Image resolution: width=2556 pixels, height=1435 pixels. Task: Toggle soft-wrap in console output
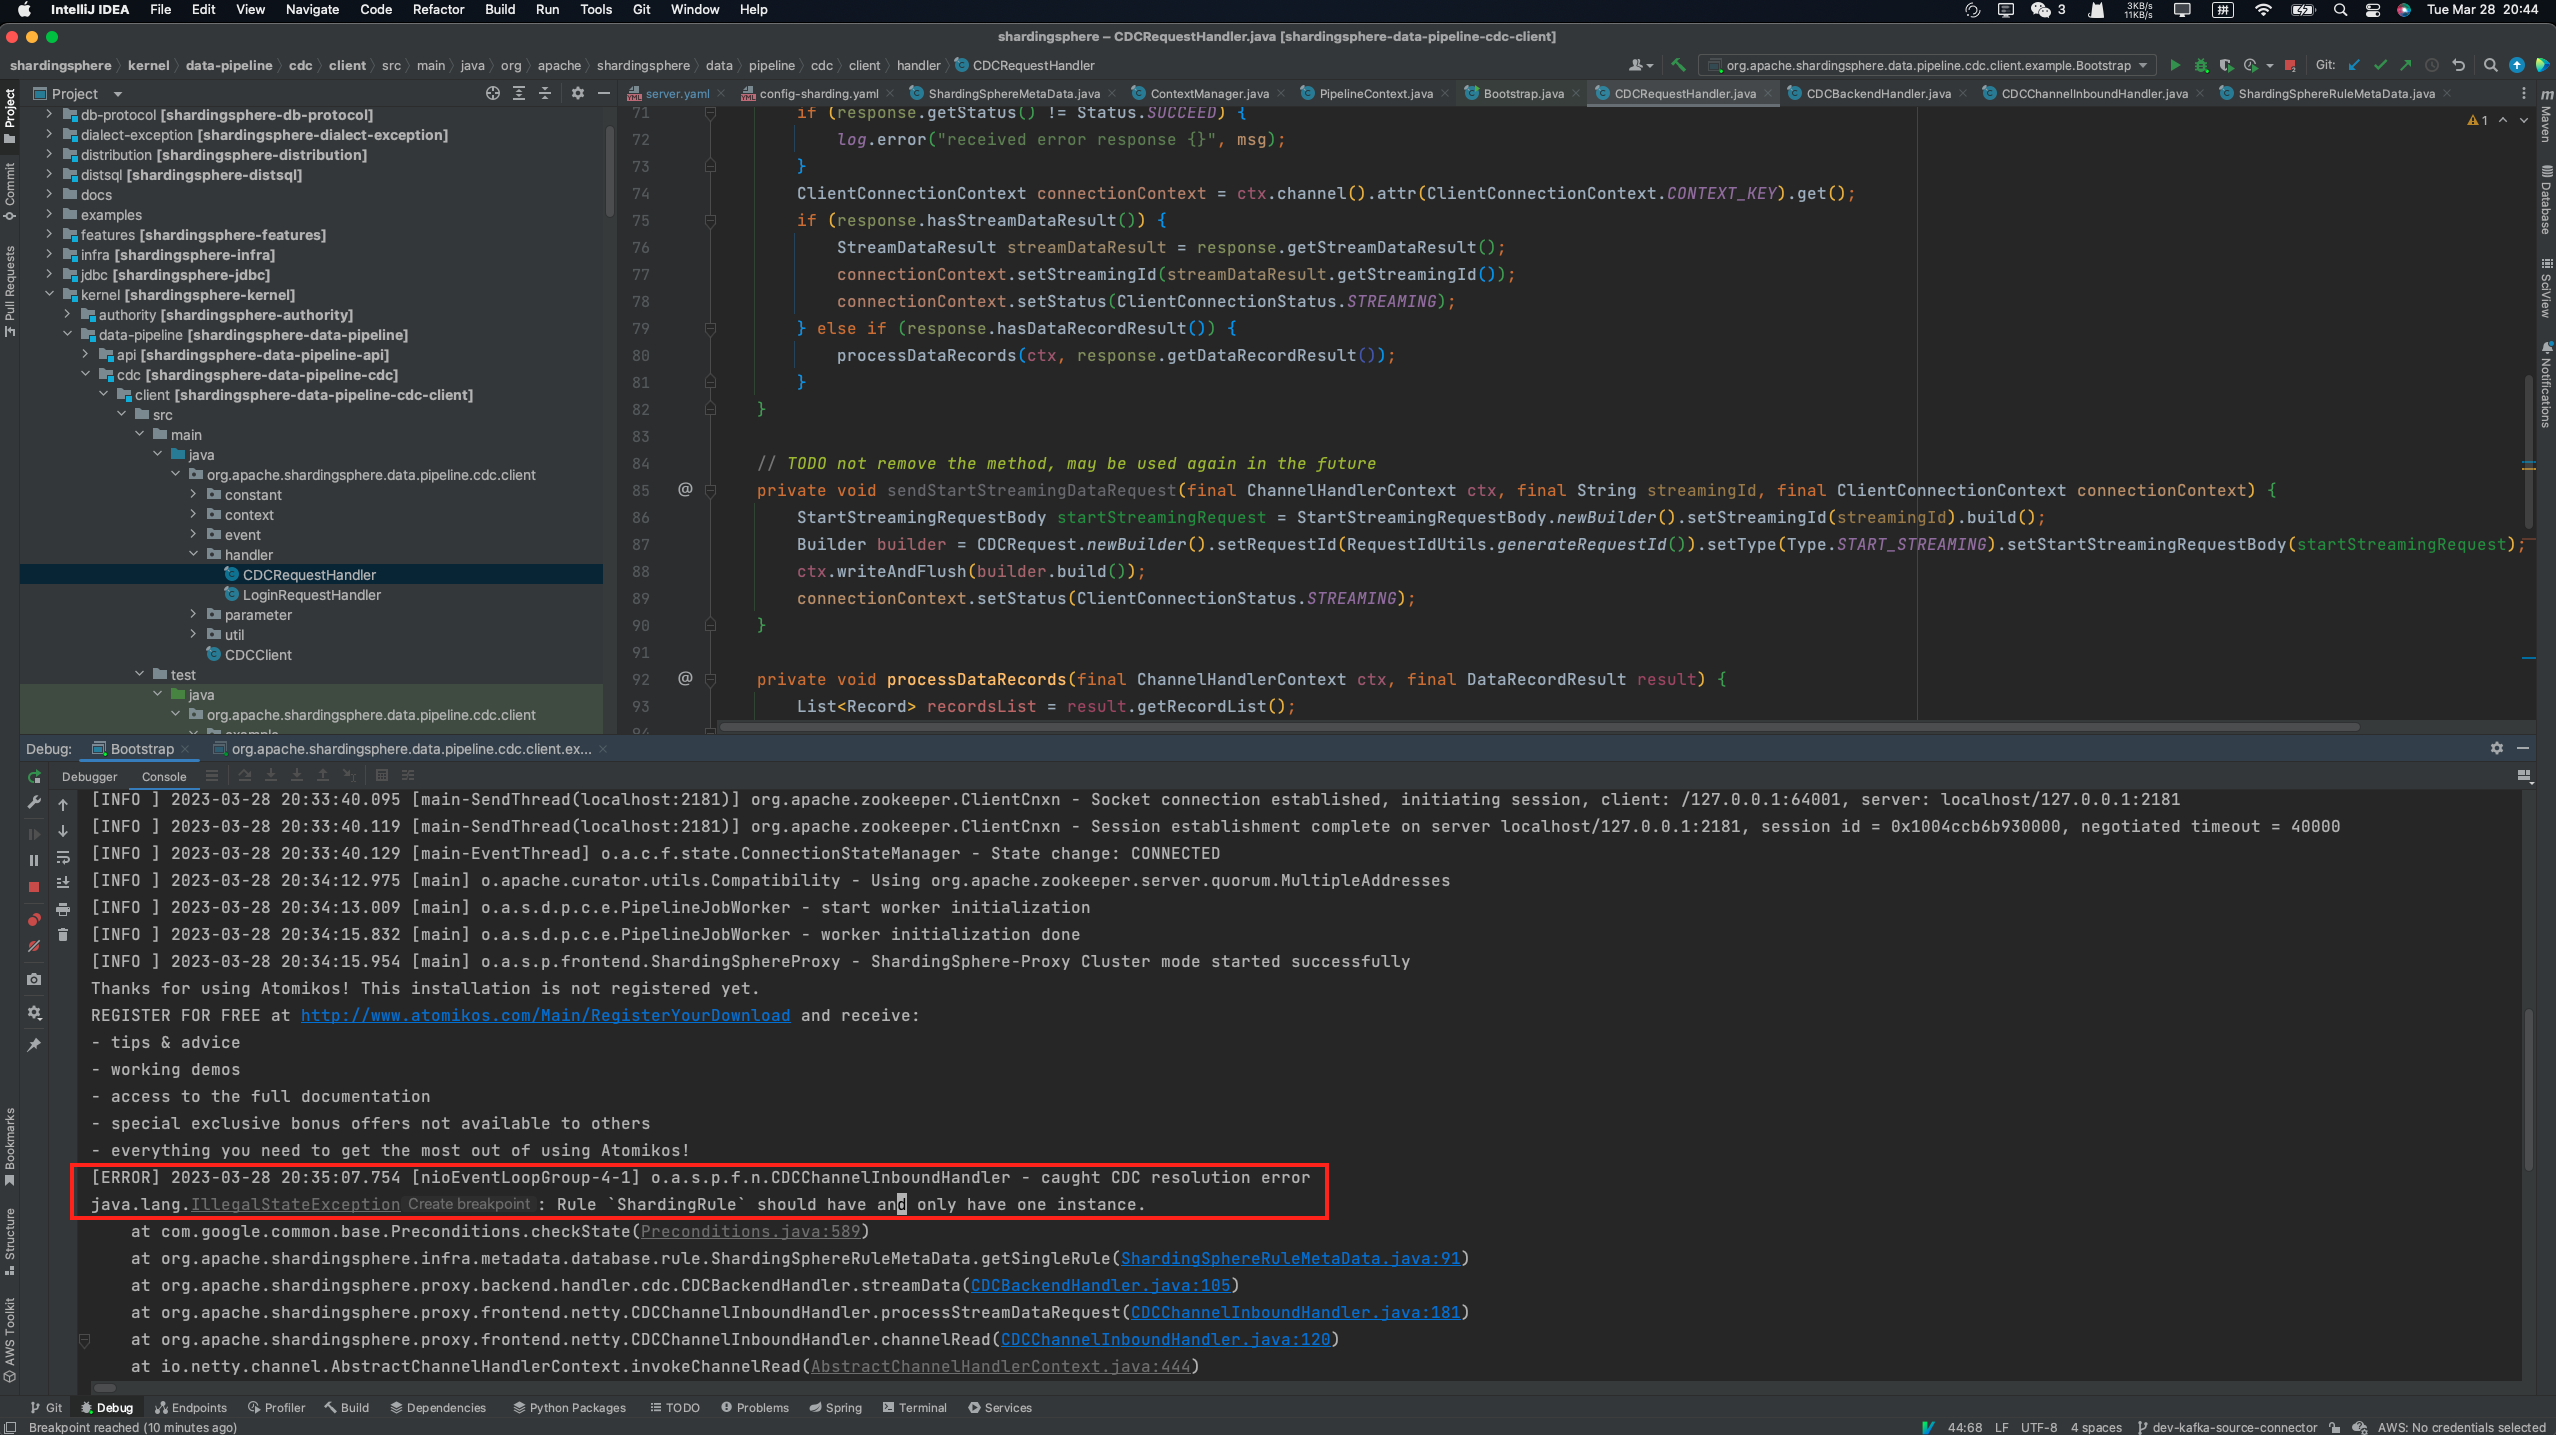[63, 858]
